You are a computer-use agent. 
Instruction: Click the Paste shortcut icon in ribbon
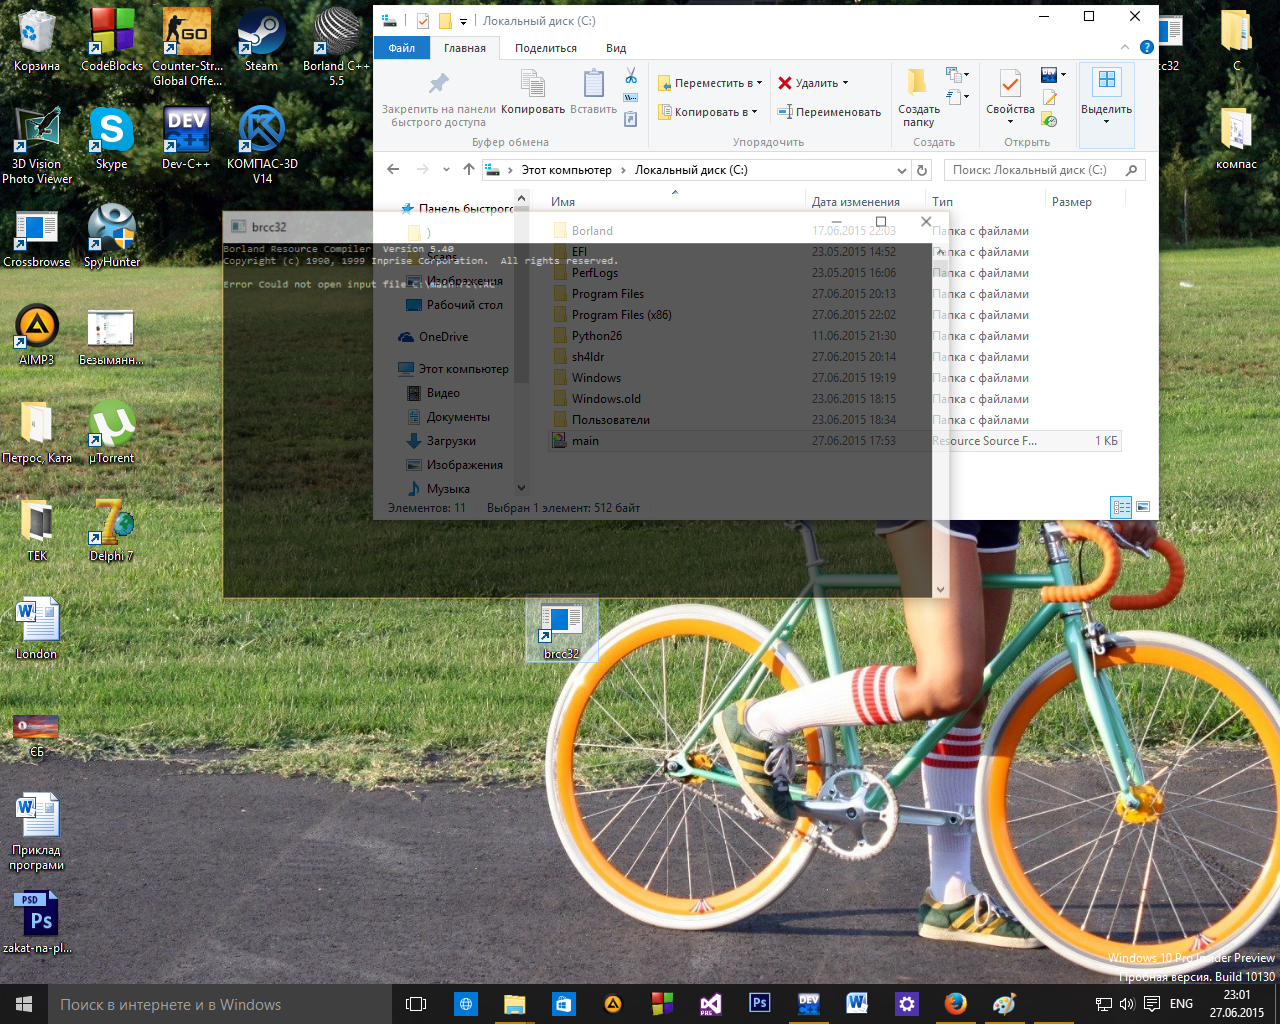[631, 120]
